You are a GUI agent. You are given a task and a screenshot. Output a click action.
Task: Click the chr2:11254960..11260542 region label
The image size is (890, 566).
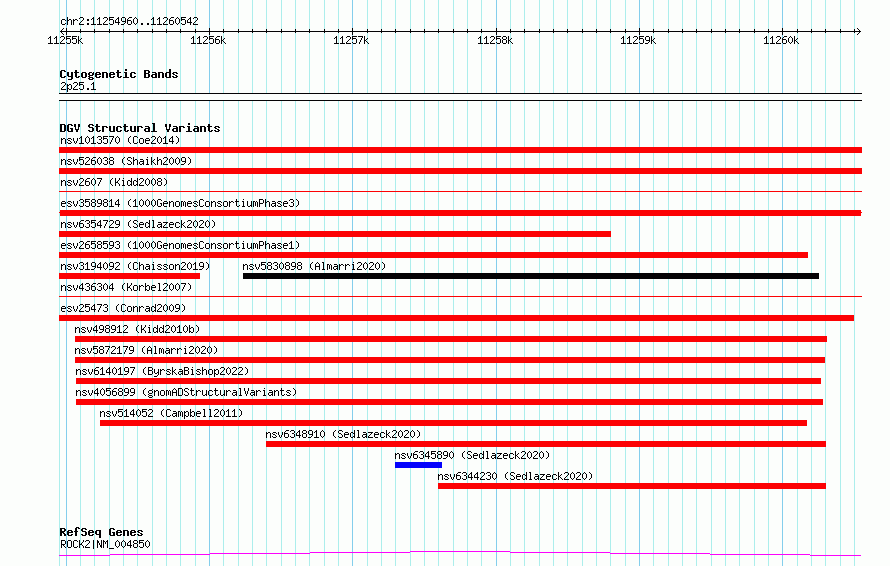point(129,21)
